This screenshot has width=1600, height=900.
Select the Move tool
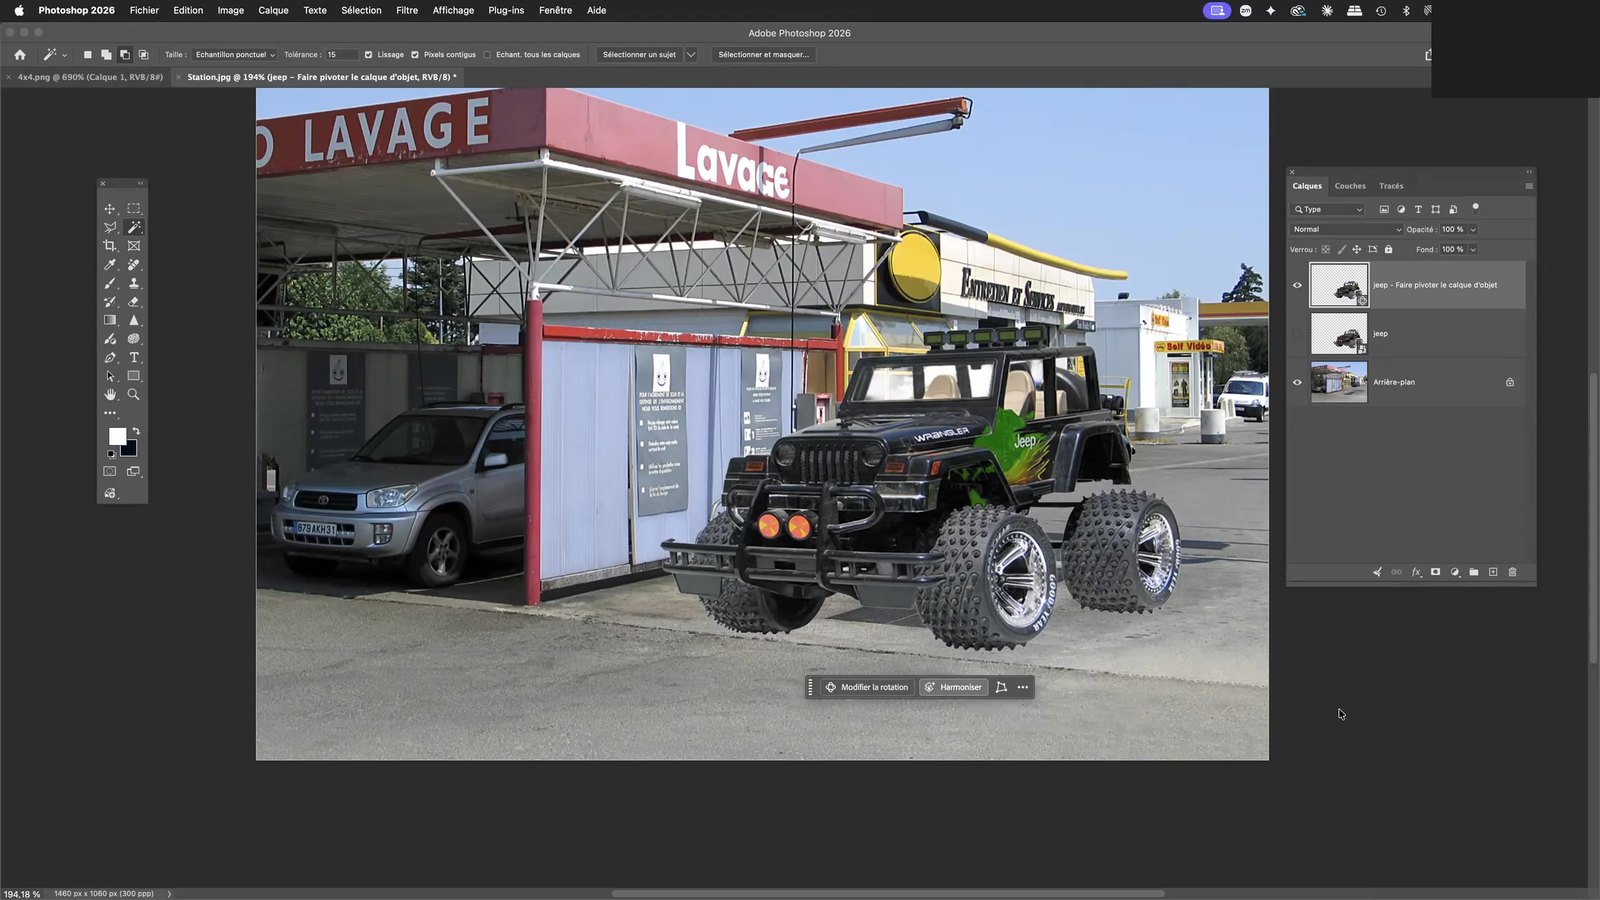point(110,209)
